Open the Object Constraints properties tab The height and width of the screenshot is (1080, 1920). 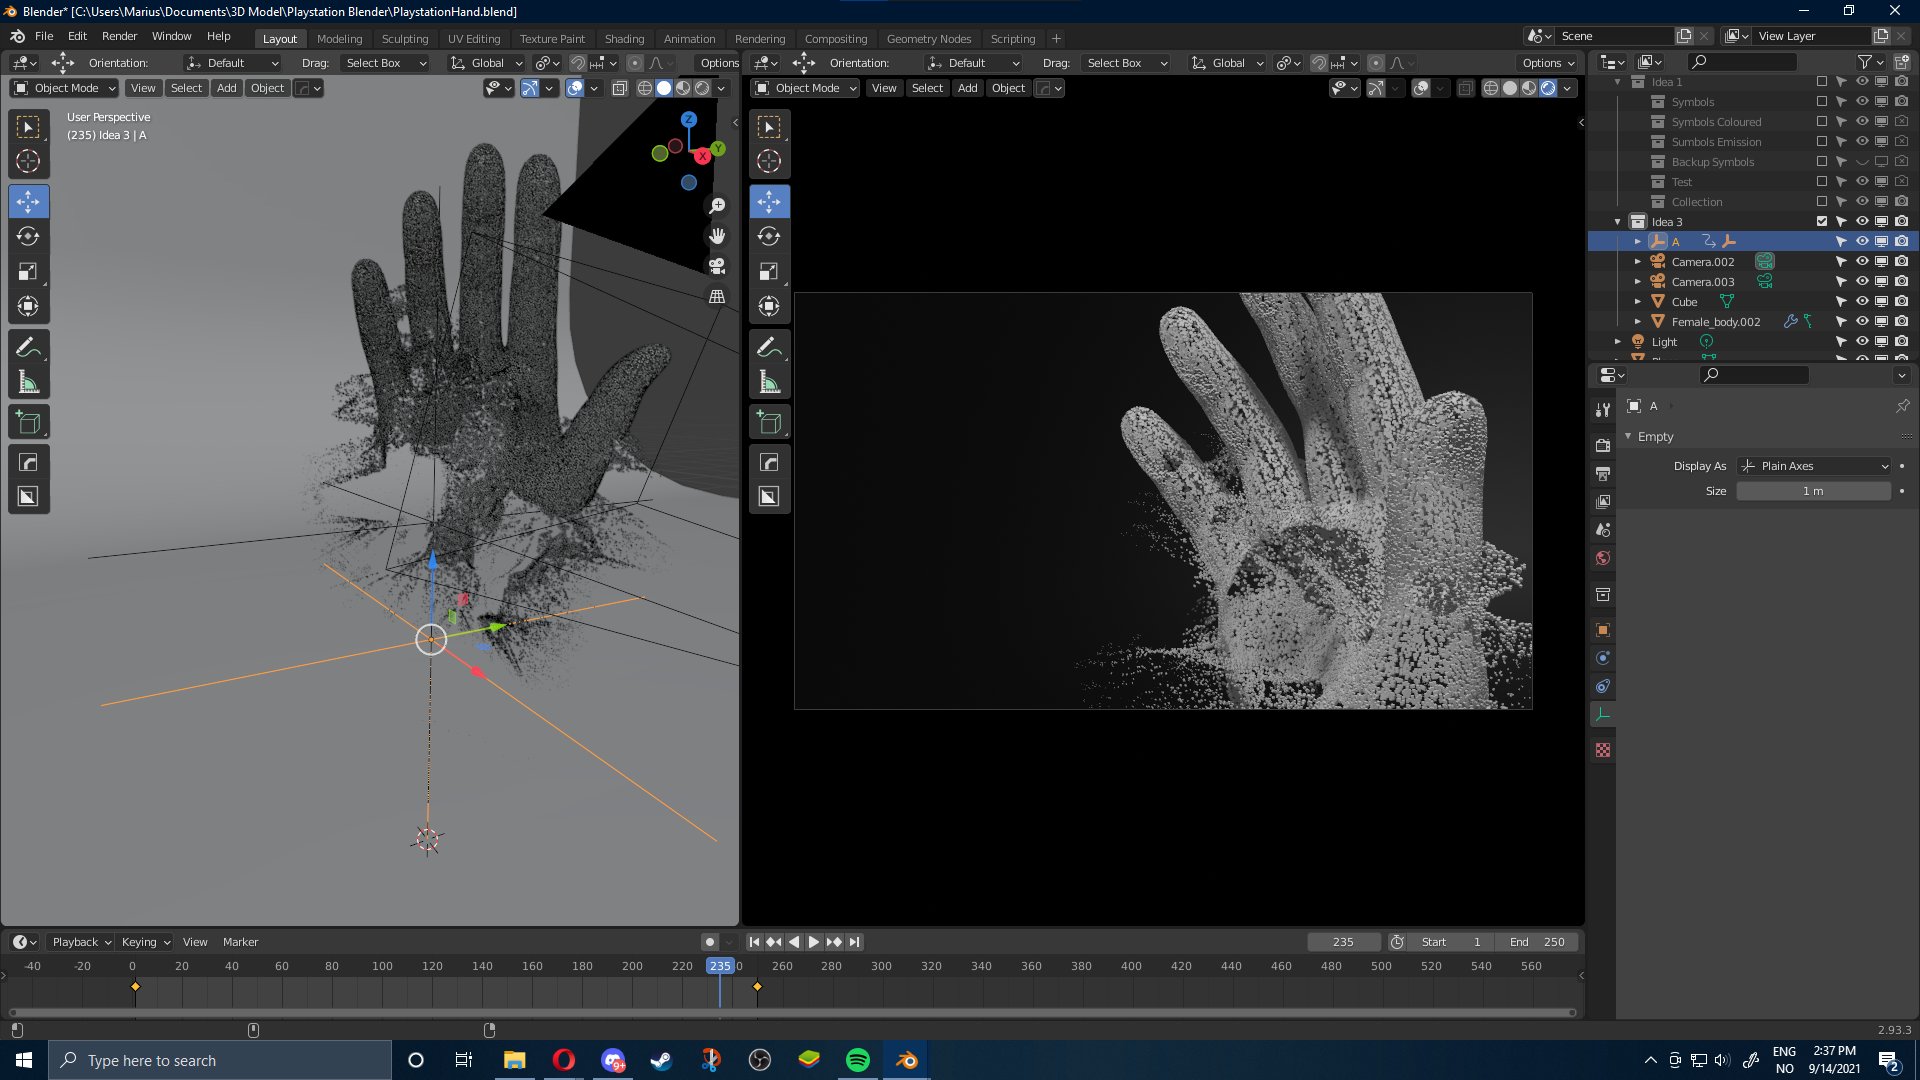tap(1603, 686)
